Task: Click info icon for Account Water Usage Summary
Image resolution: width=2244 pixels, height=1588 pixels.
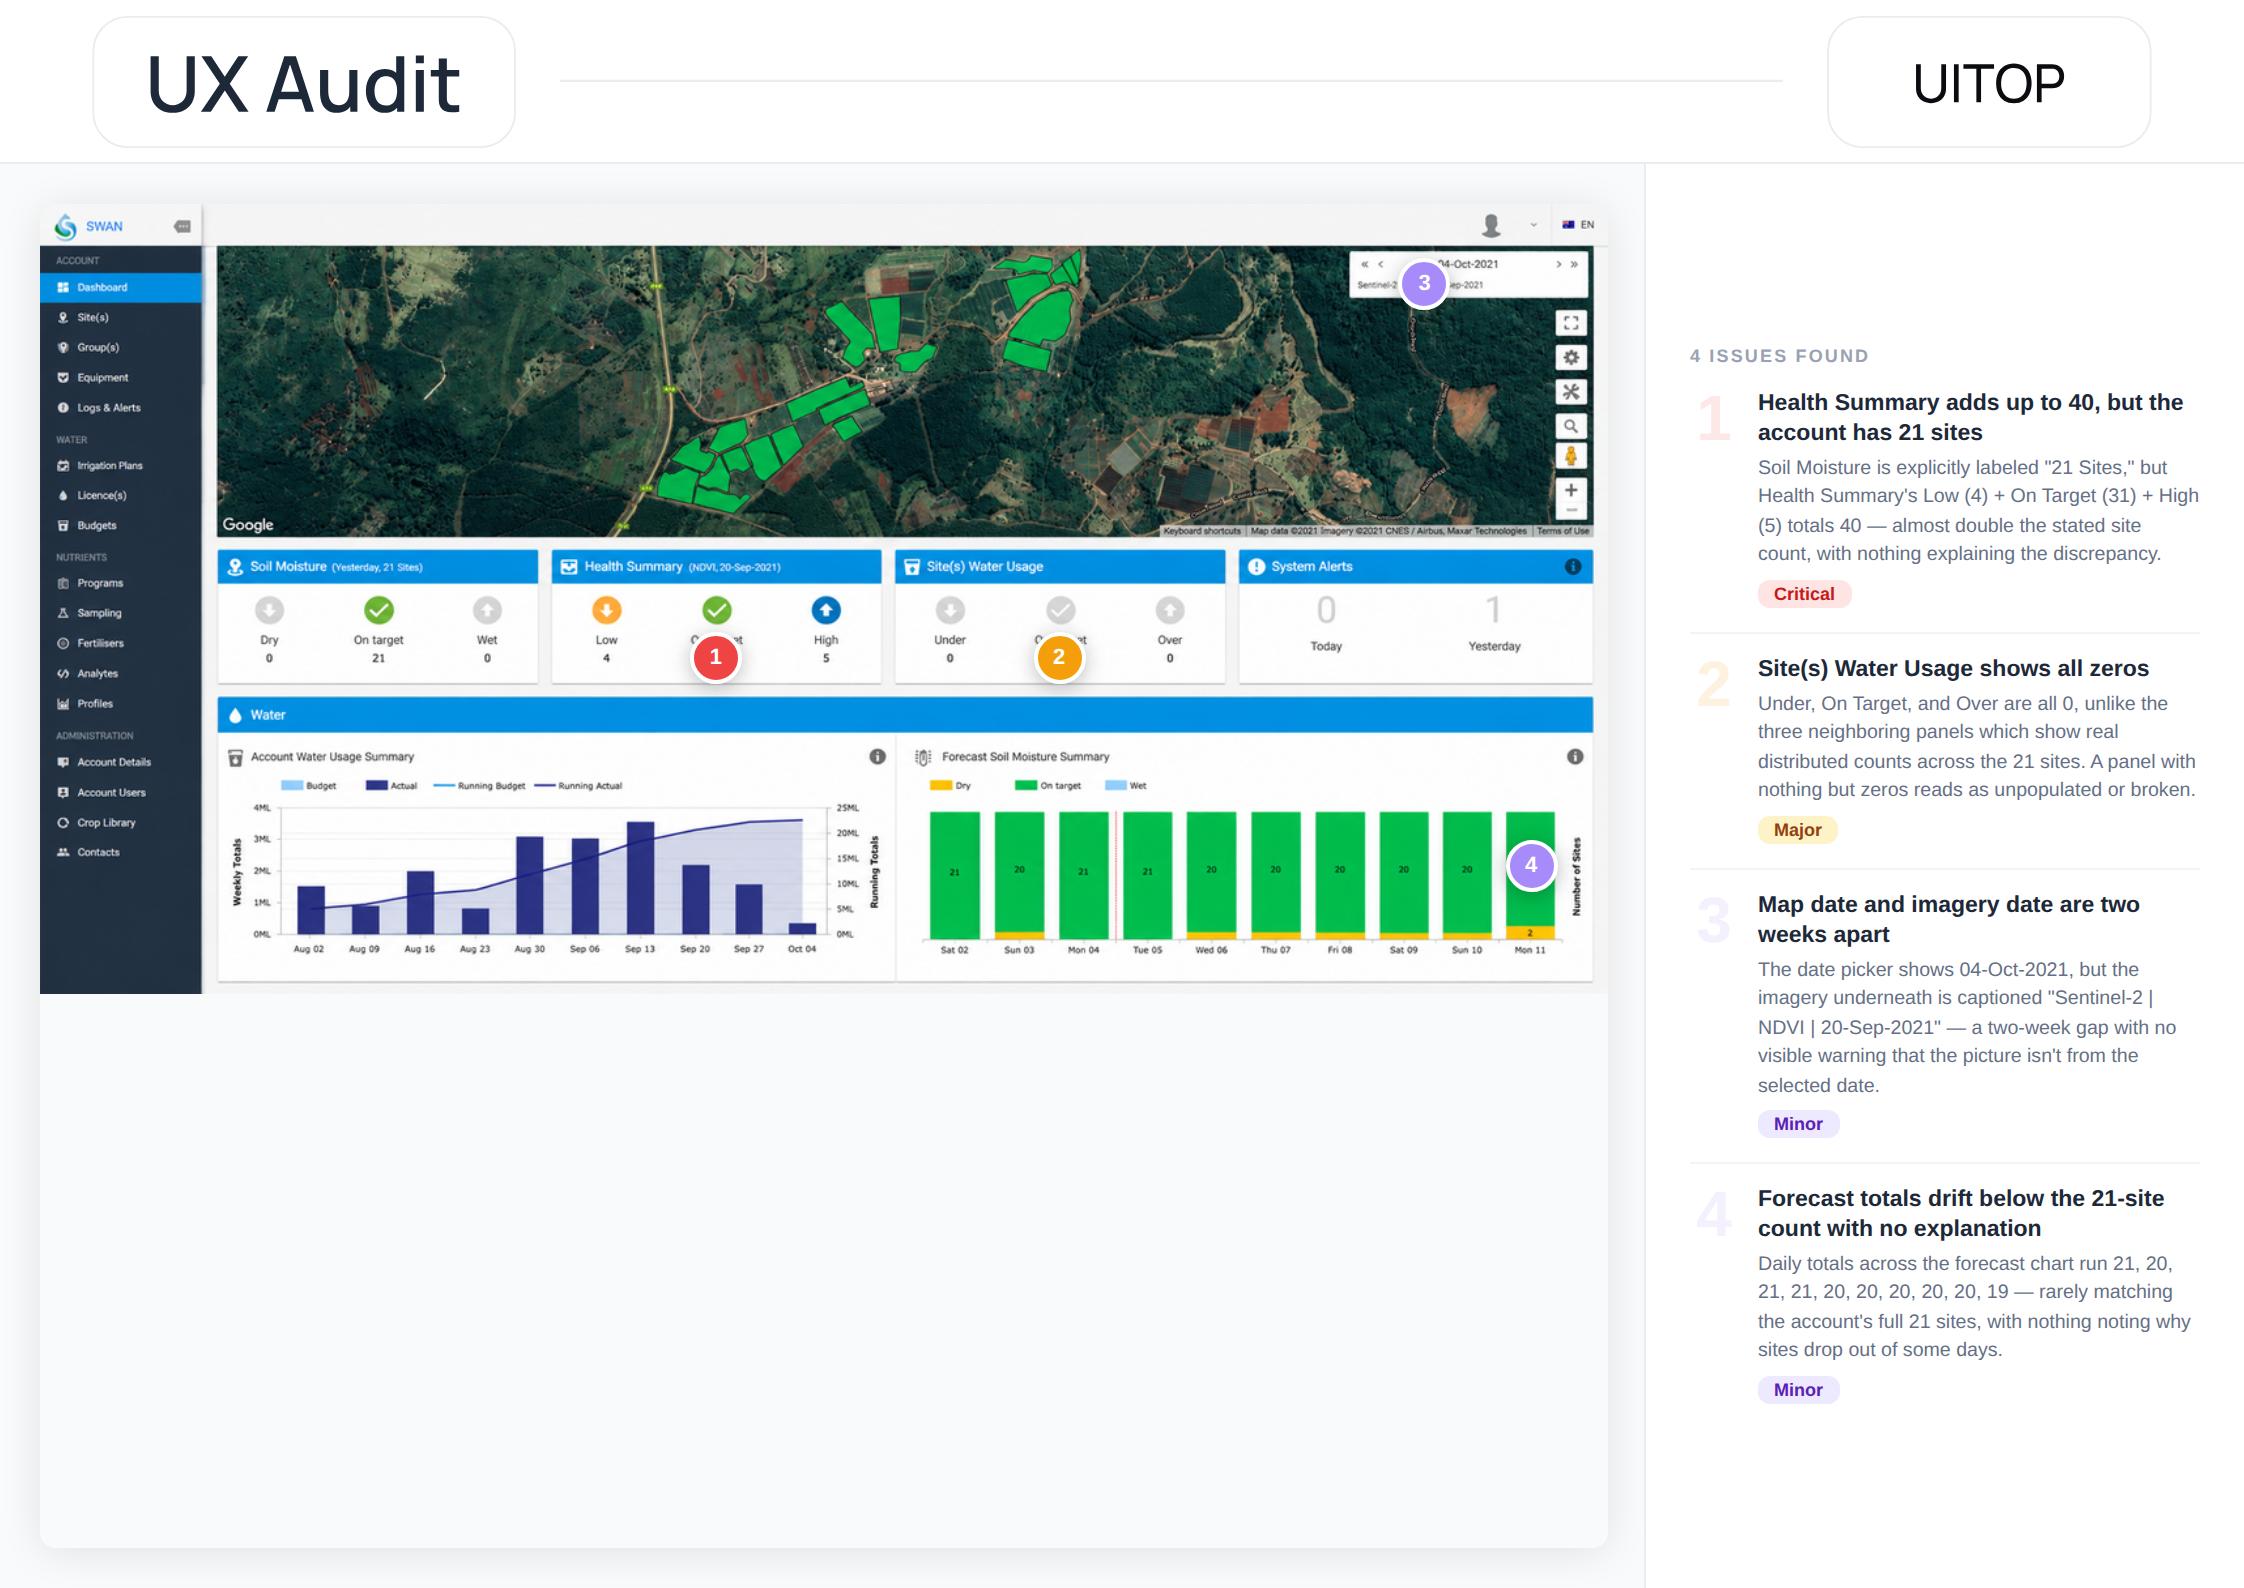Action: pos(877,757)
